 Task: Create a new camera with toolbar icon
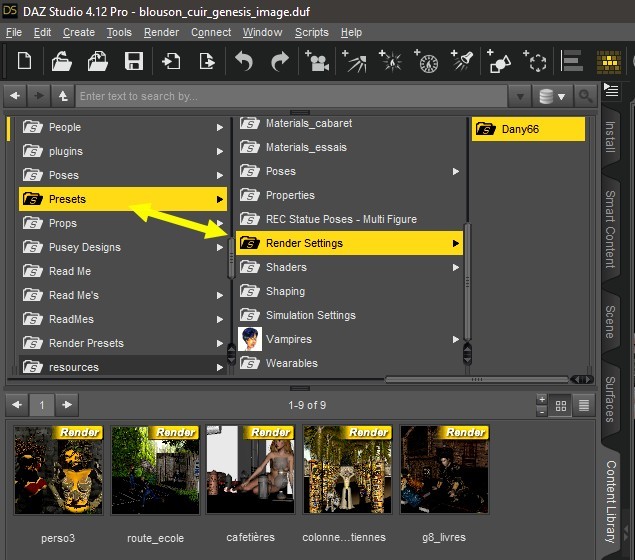pos(317,62)
